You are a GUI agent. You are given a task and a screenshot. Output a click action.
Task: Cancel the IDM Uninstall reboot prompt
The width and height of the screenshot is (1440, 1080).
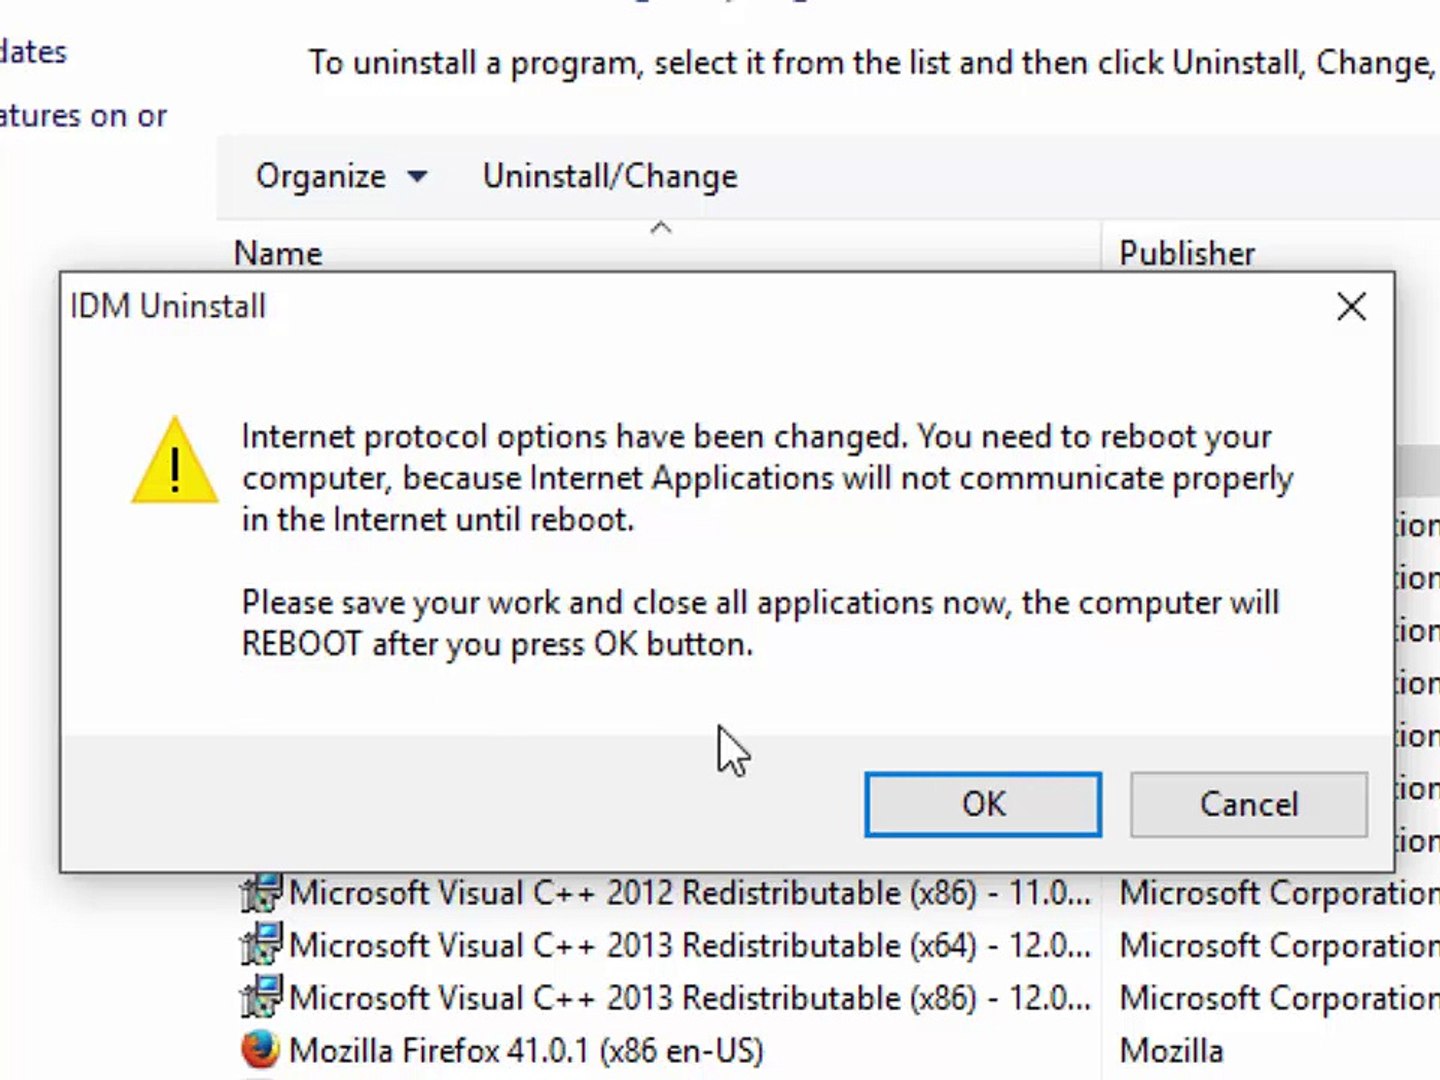(1248, 804)
